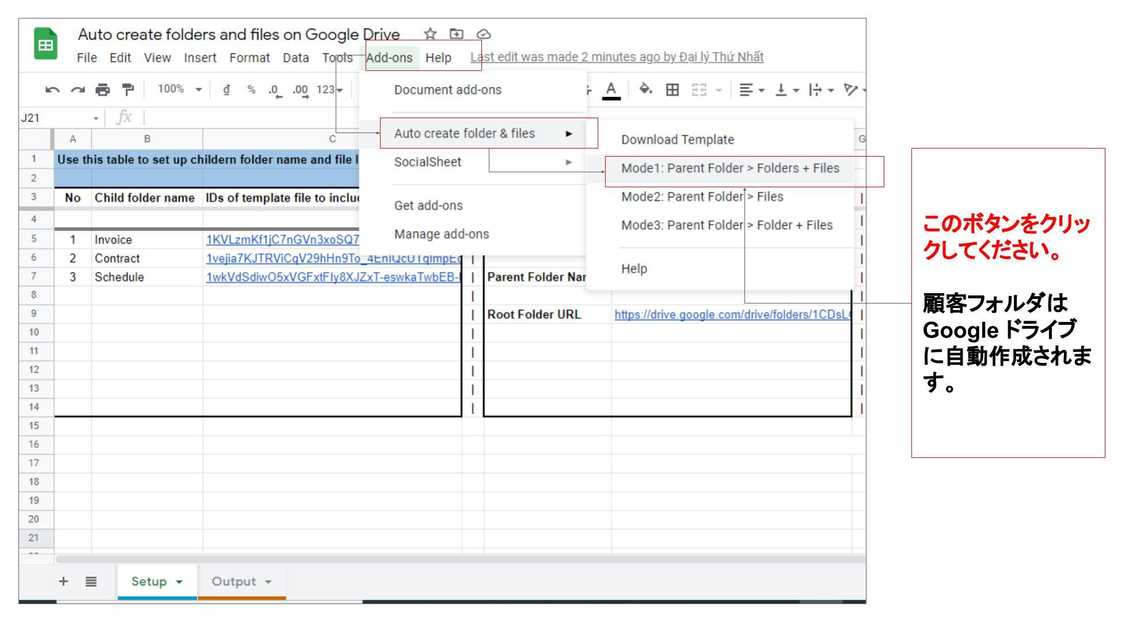The image size is (1140, 622).
Task: Expand the Output sheet tab arrow
Action: pos(268,582)
